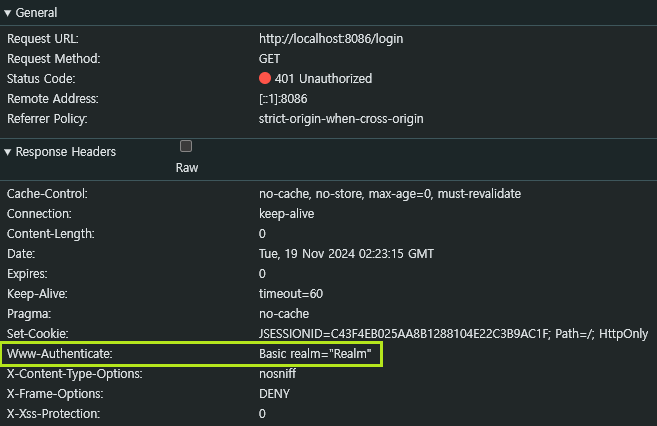
Task: Collapse the General section triangle
Action: [x=8, y=14]
